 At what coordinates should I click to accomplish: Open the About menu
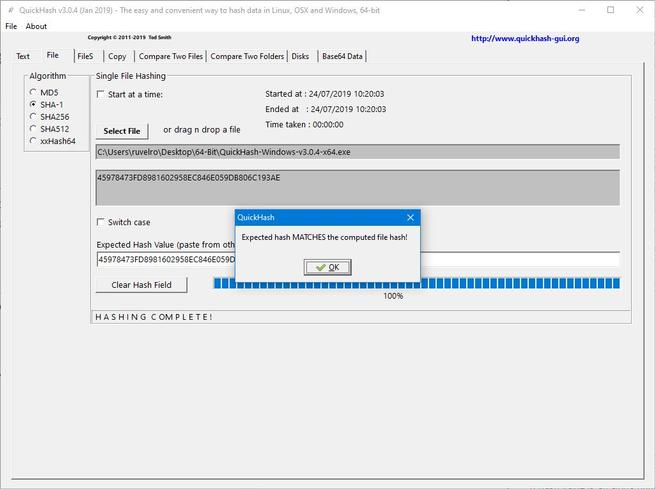click(x=36, y=26)
